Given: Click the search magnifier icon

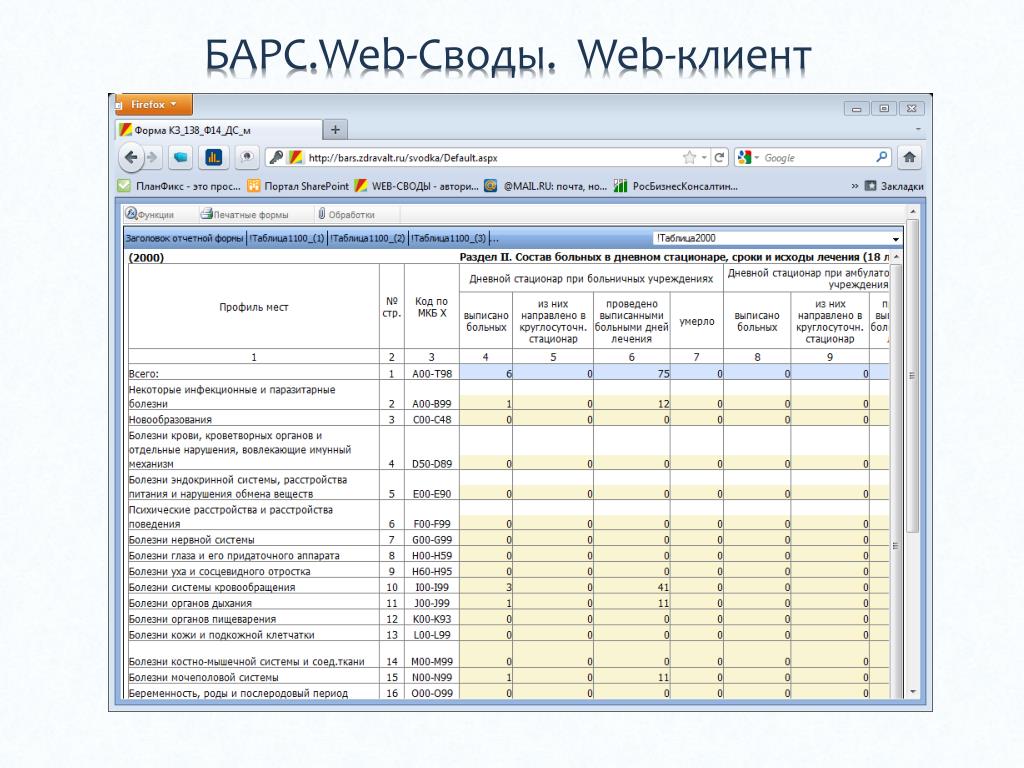Looking at the screenshot, I should point(882,157).
